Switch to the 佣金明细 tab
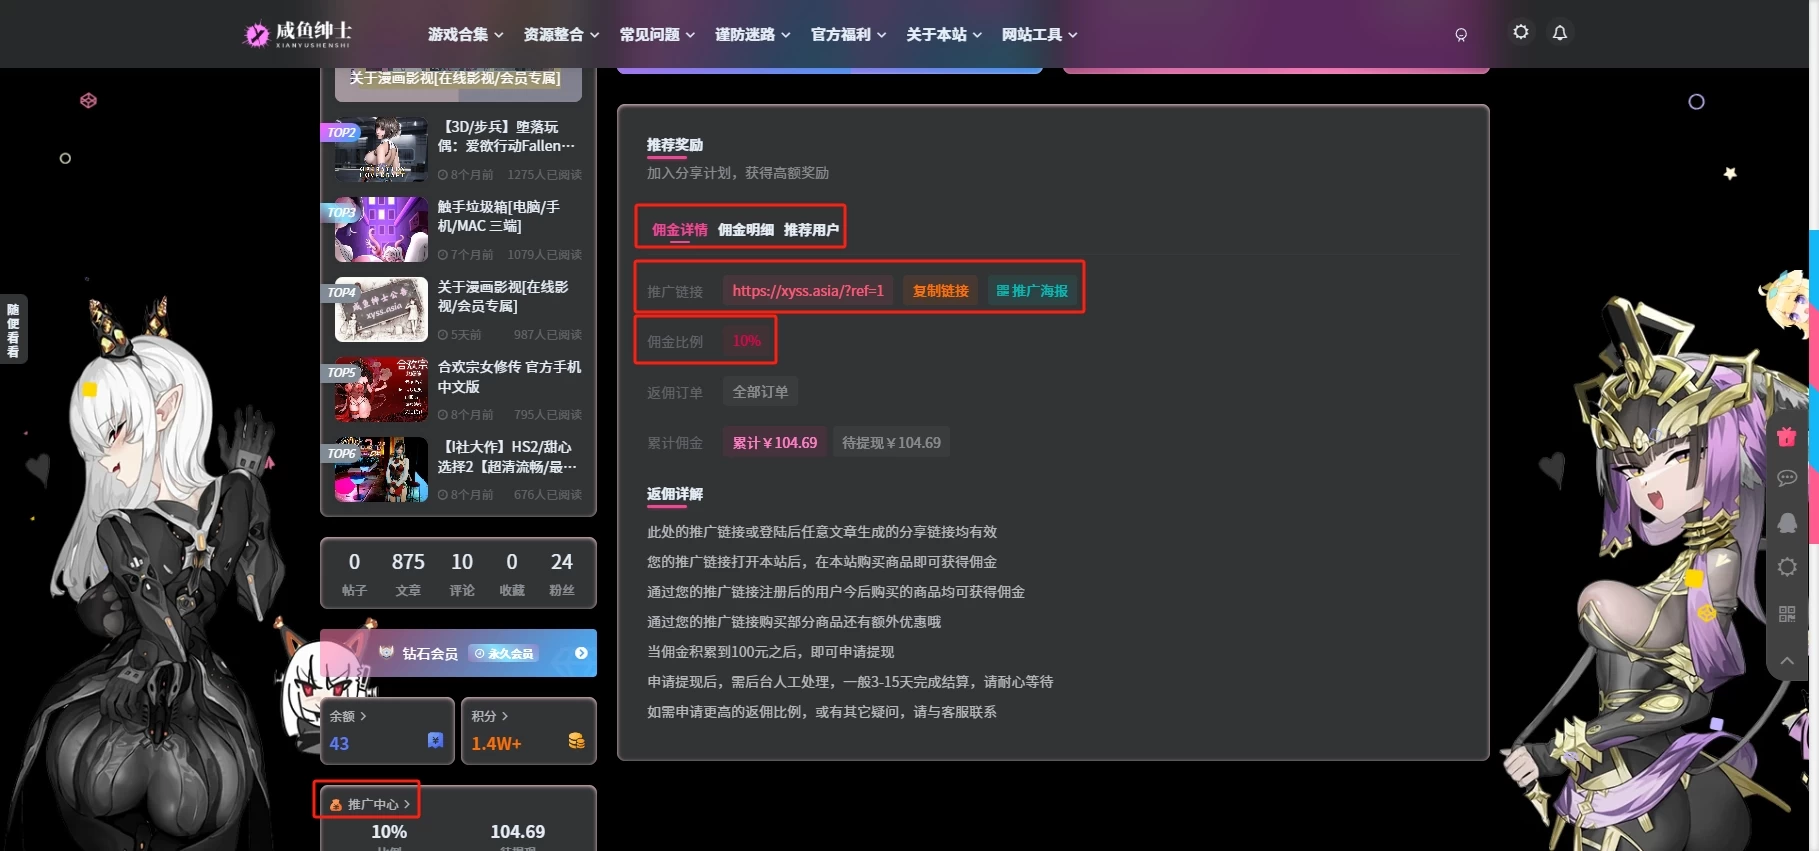 745,230
